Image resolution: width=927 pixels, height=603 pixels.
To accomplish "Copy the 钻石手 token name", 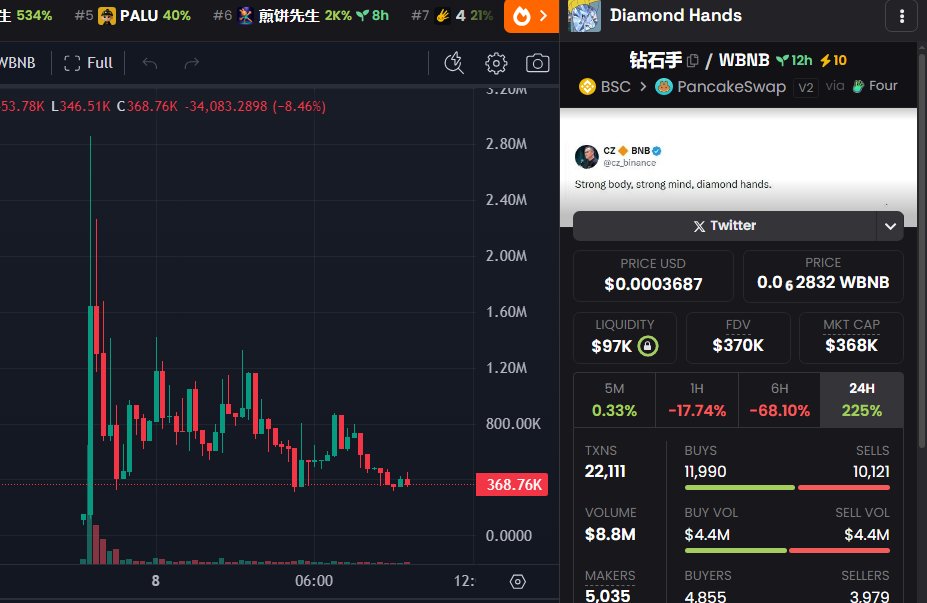I will click(x=693, y=61).
